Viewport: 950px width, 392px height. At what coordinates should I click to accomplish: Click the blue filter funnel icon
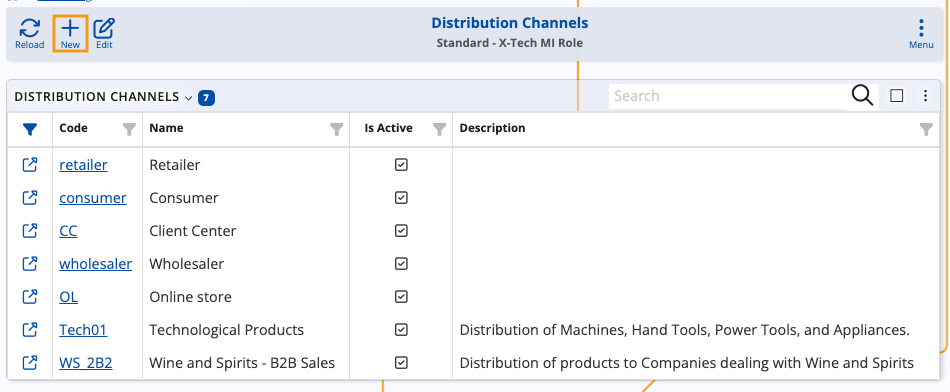coord(30,128)
